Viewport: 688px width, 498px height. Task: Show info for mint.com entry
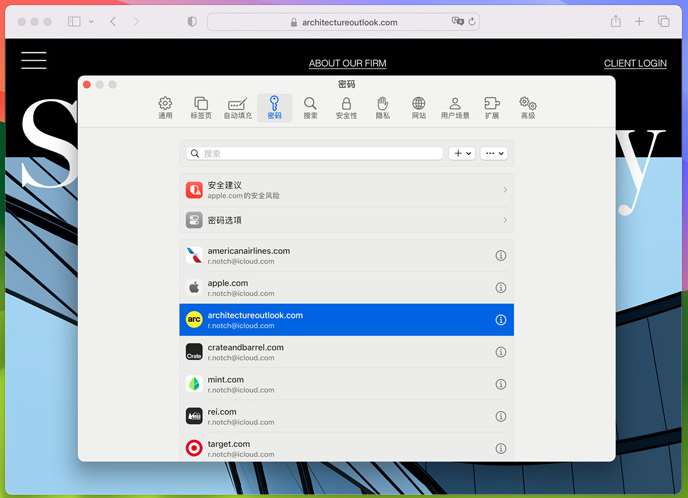coord(501,384)
